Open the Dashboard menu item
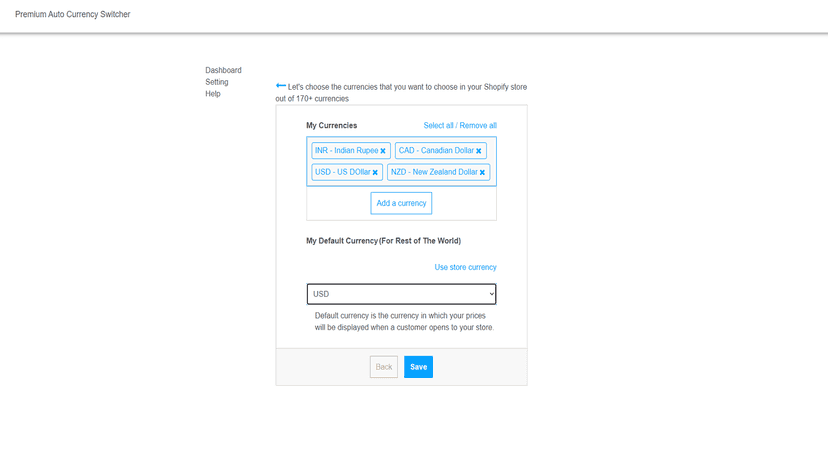This screenshot has height=466, width=828. 223,70
